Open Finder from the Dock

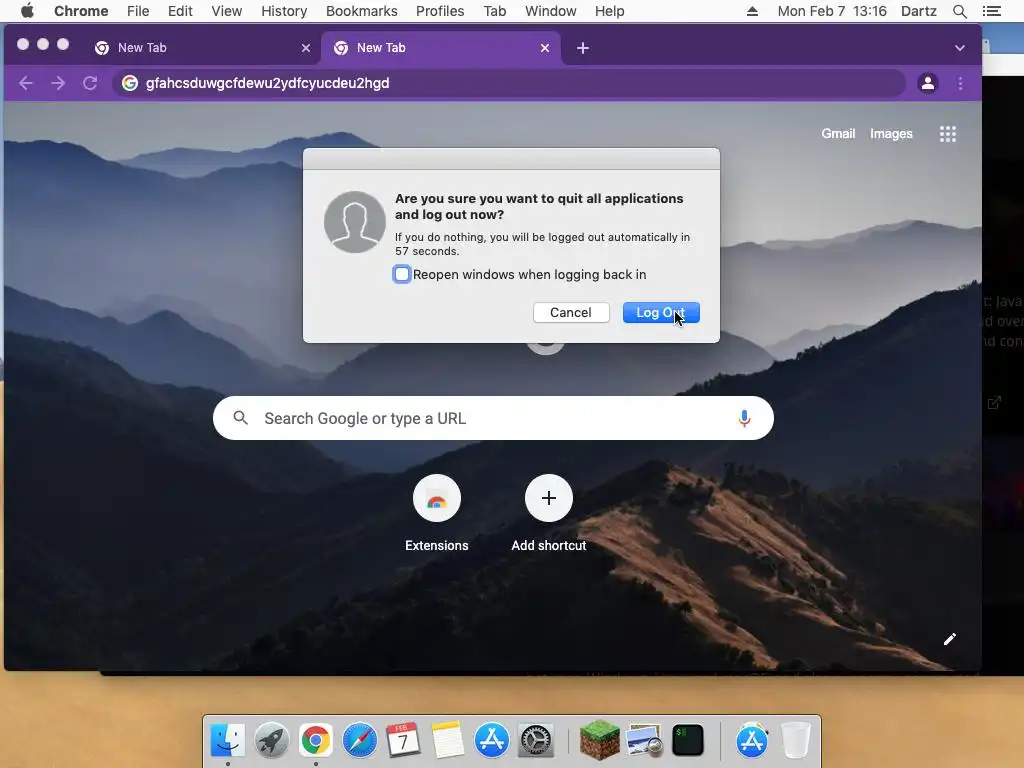[227, 741]
